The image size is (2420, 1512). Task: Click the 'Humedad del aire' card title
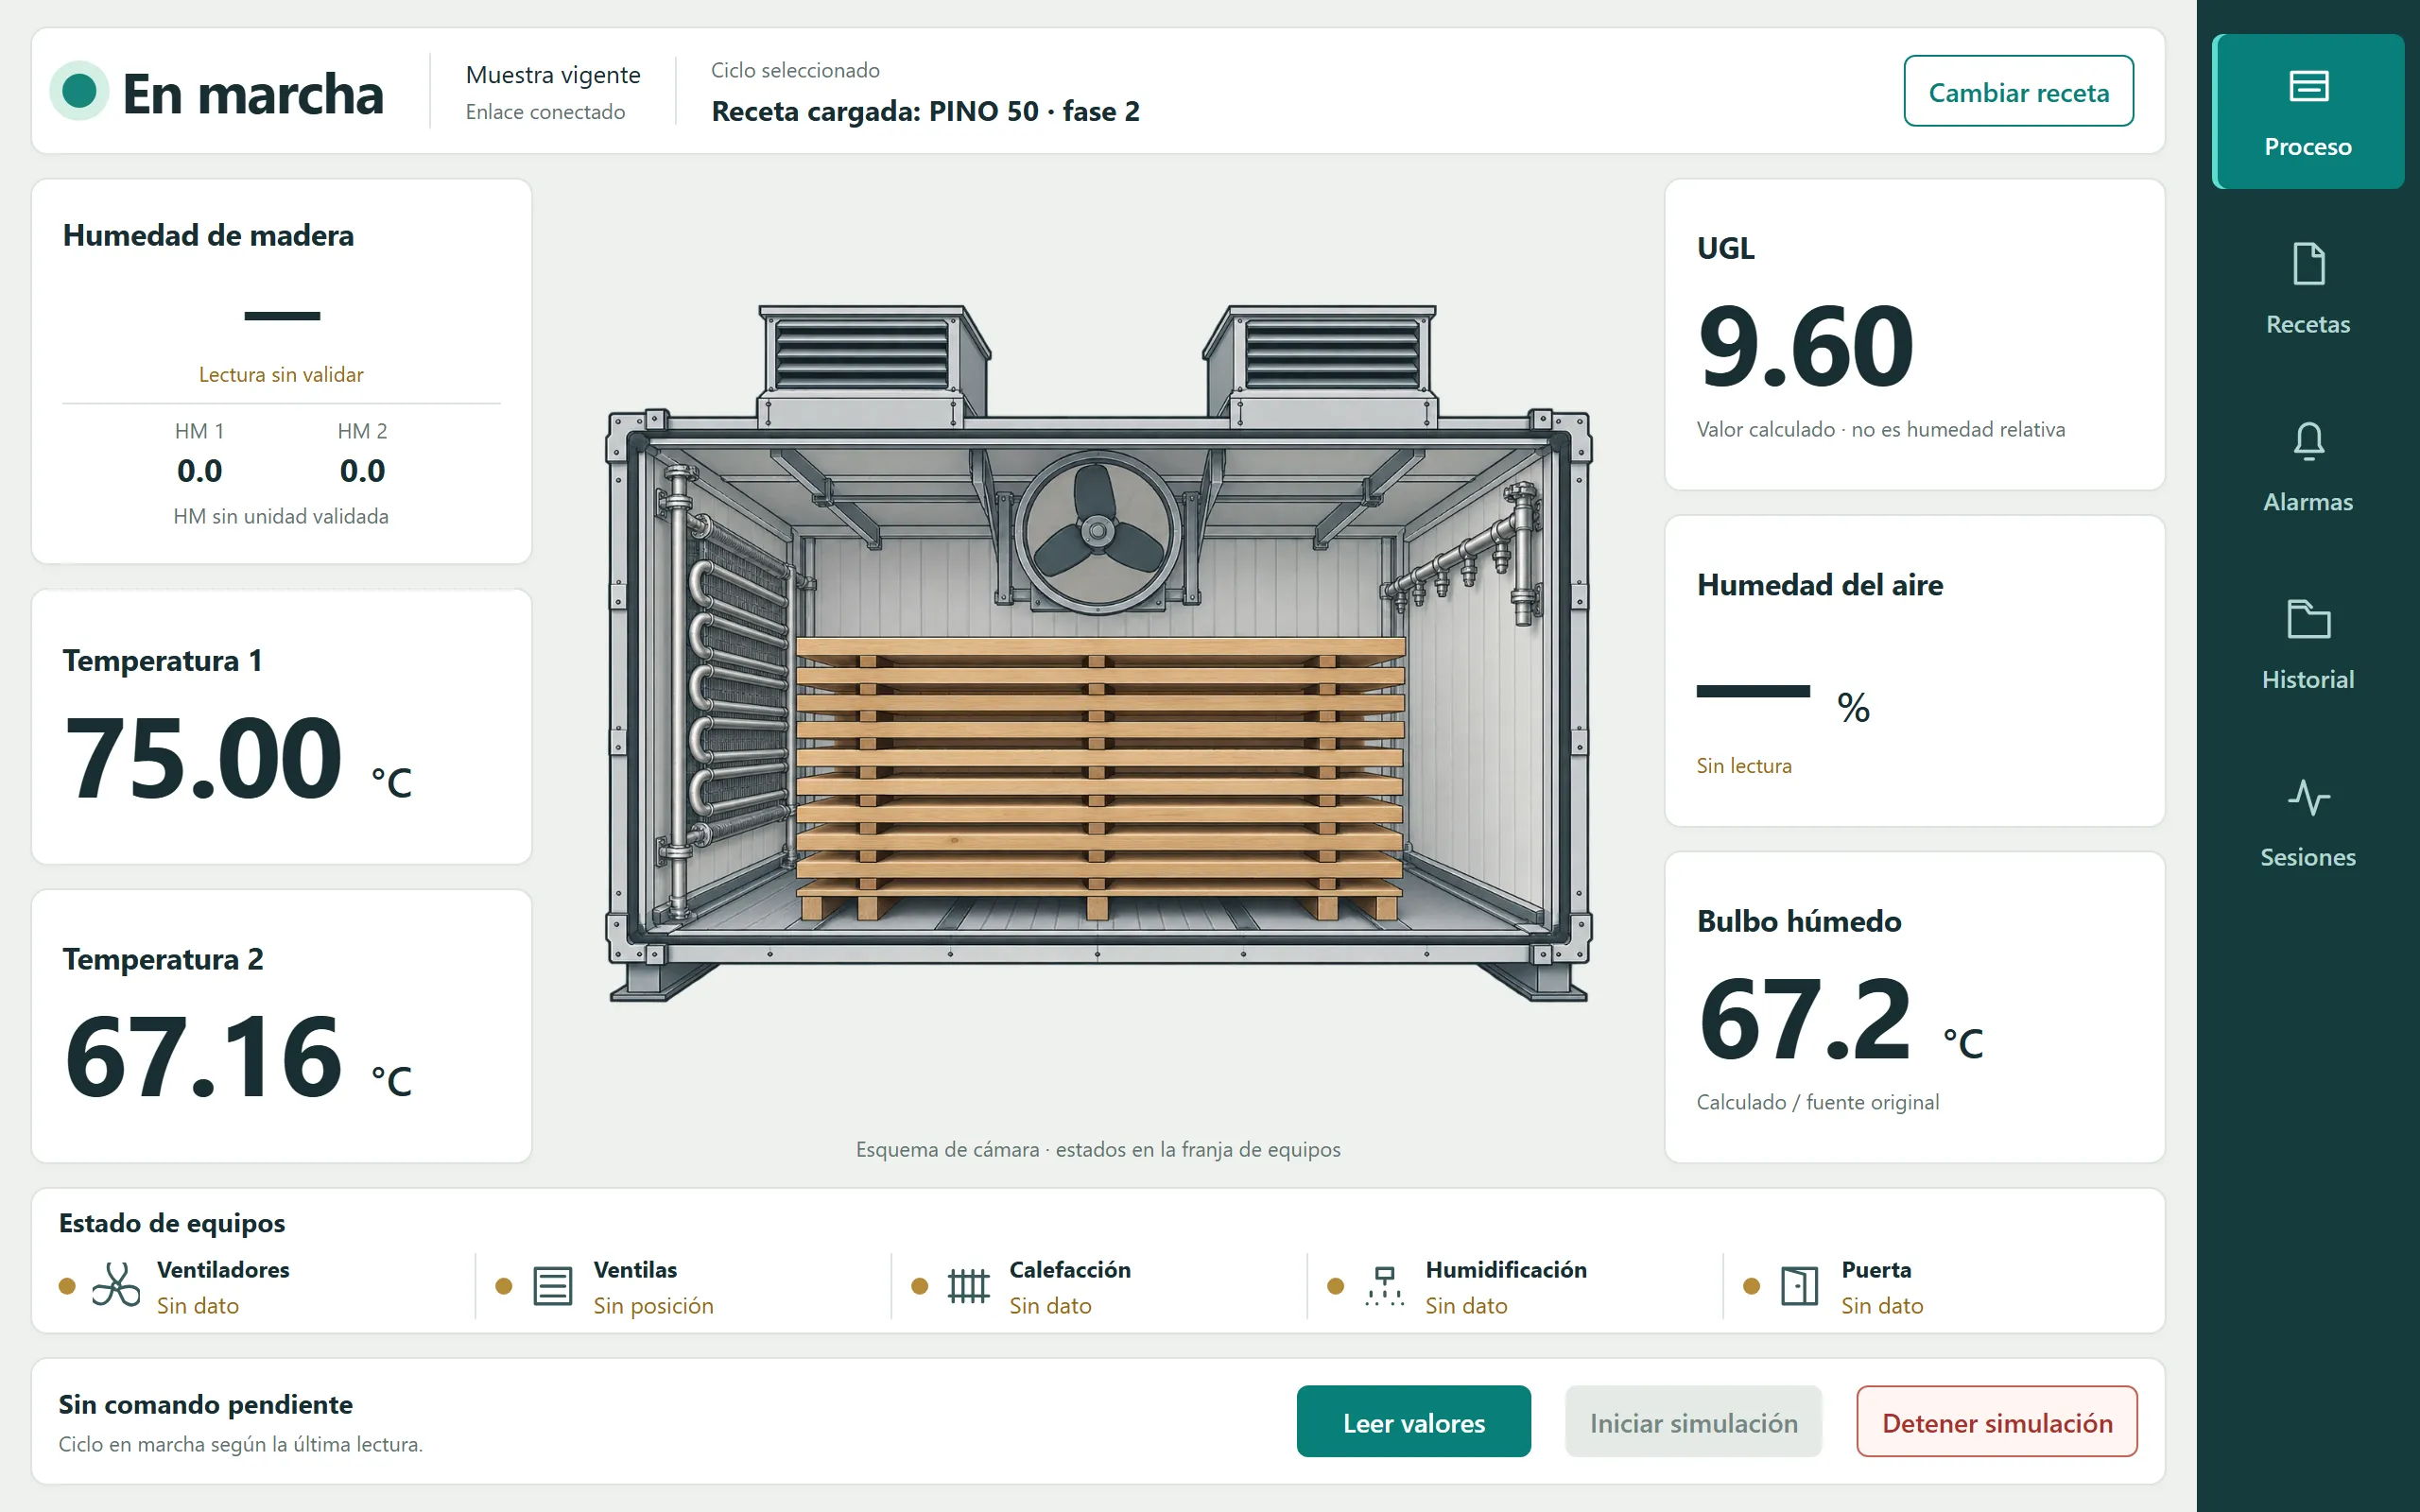(1820, 585)
